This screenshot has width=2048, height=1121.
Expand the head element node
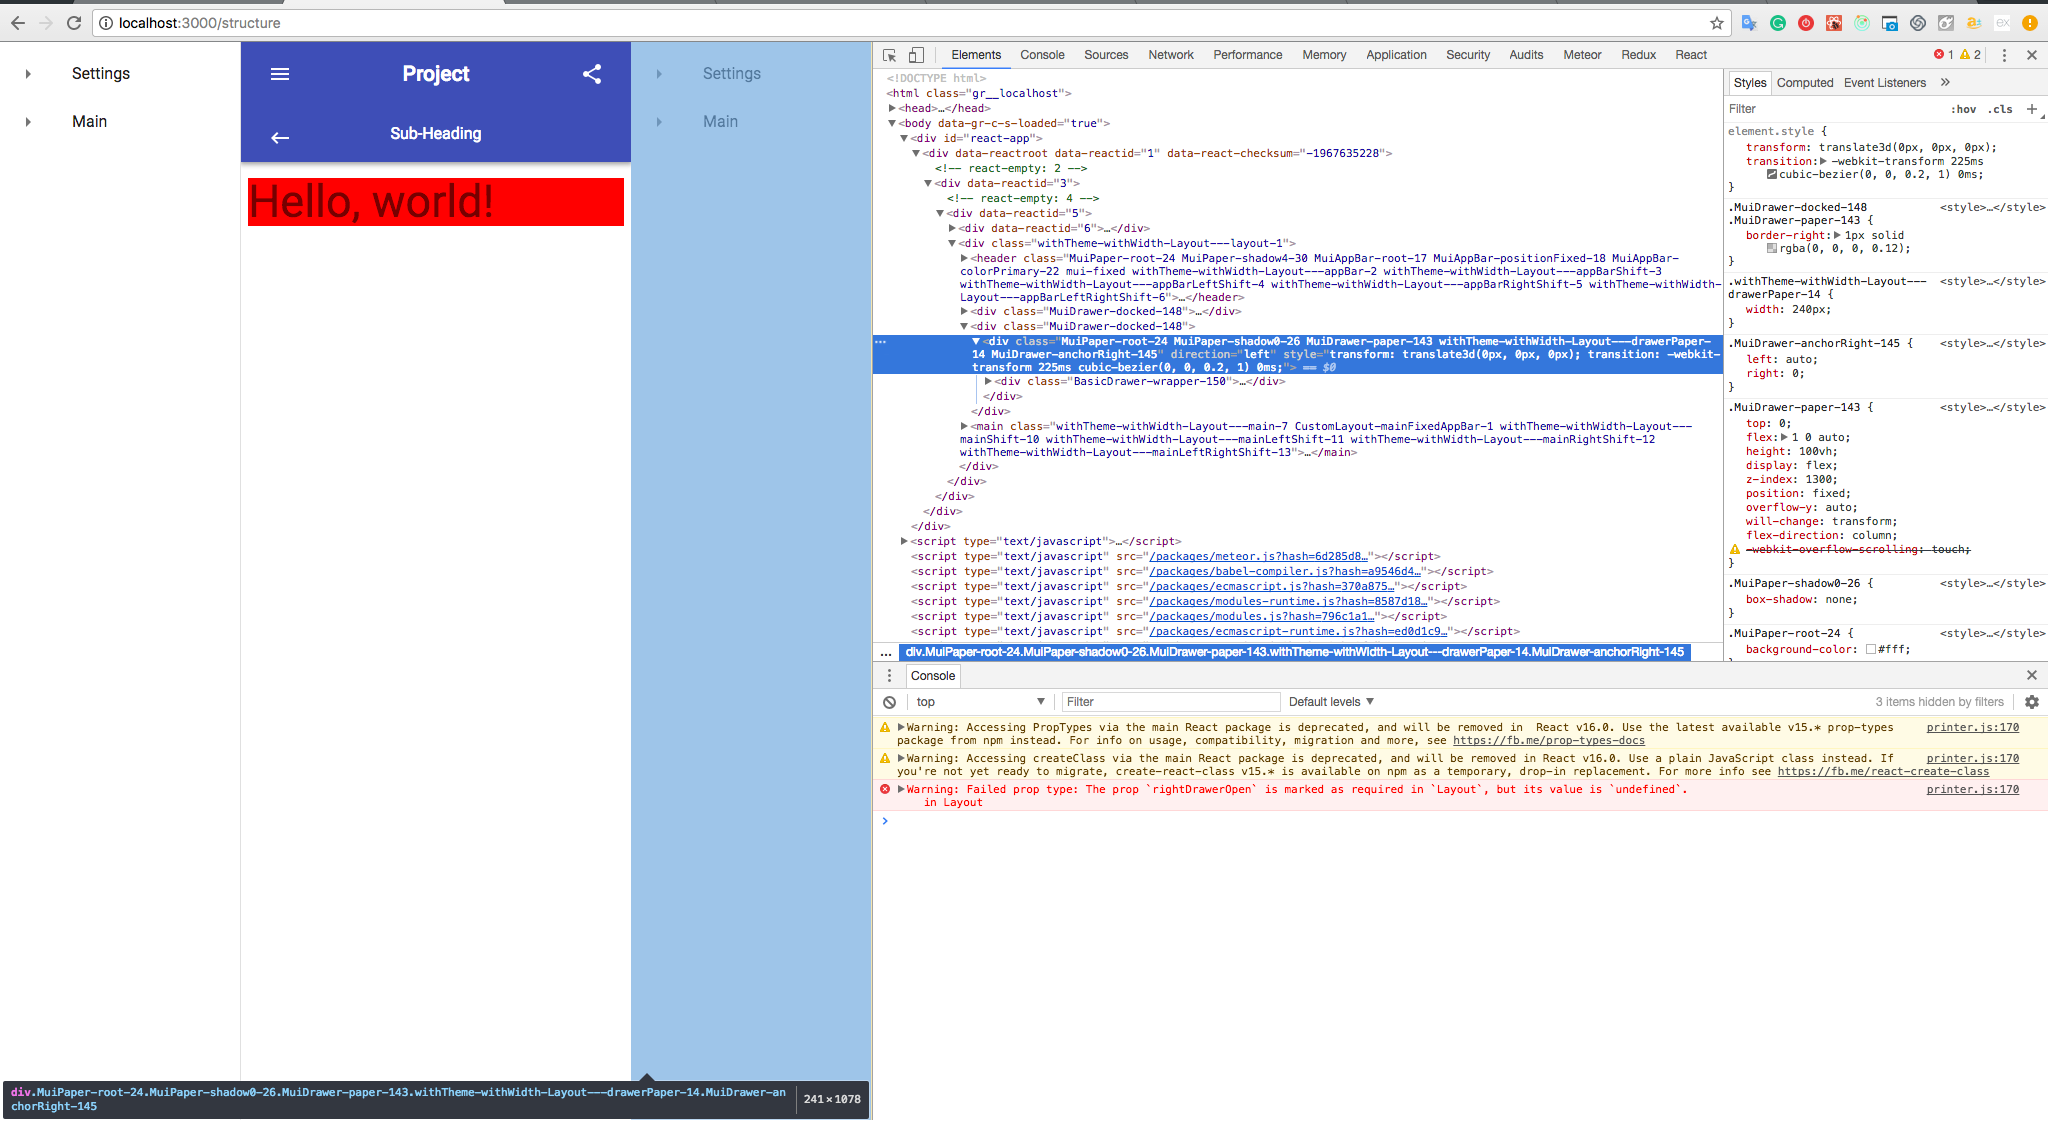pyautogui.click(x=892, y=108)
